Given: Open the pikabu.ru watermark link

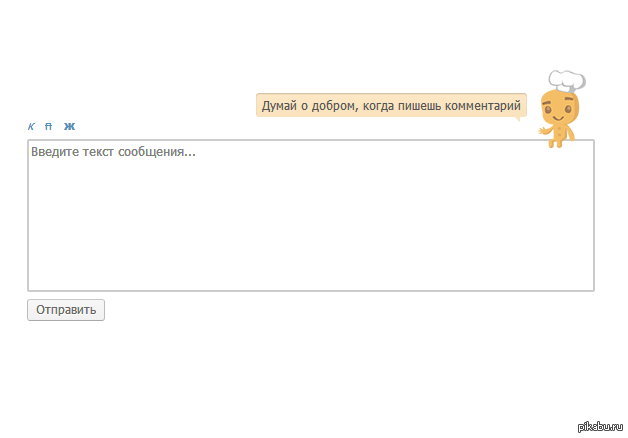Looking at the screenshot, I should 600,427.
